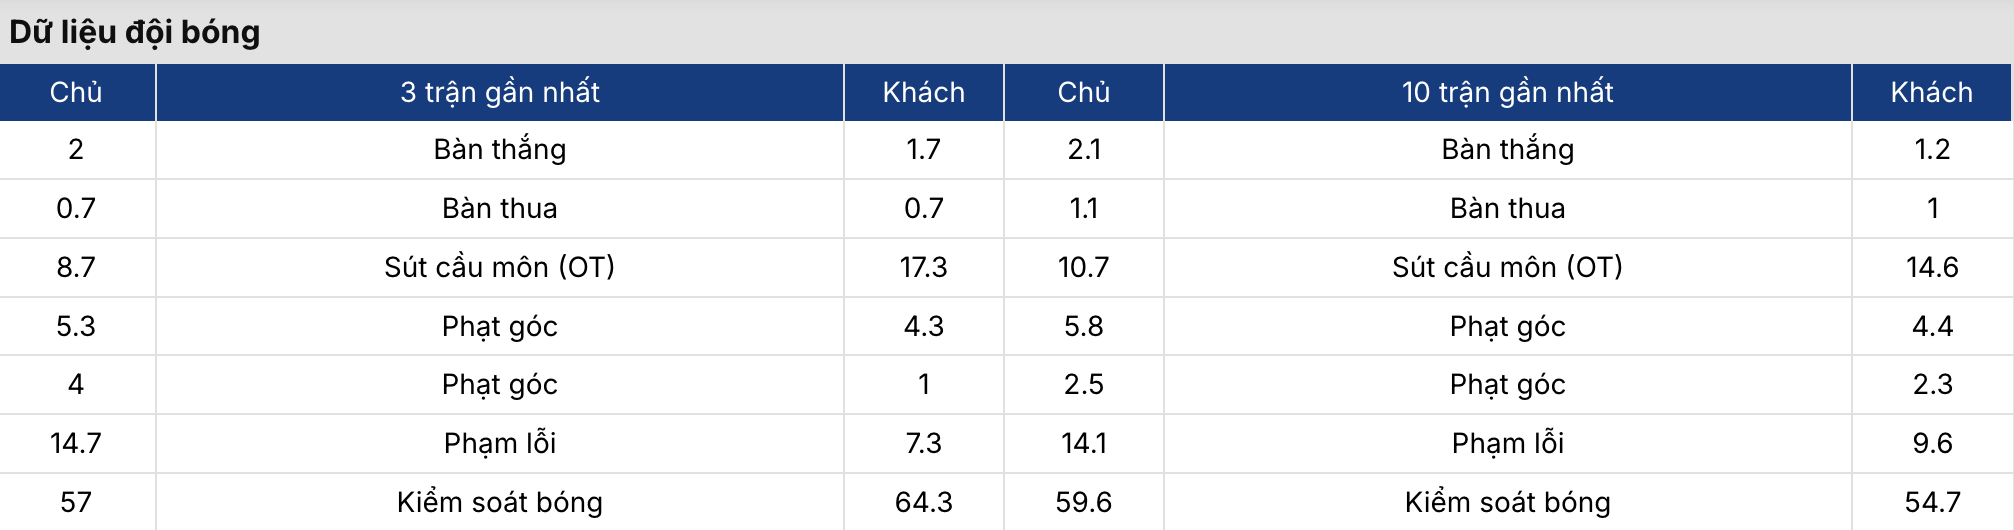The image size is (2014, 530).
Task: Click "Phạm lỗi" row label in 3-match table
Action: coord(500,443)
